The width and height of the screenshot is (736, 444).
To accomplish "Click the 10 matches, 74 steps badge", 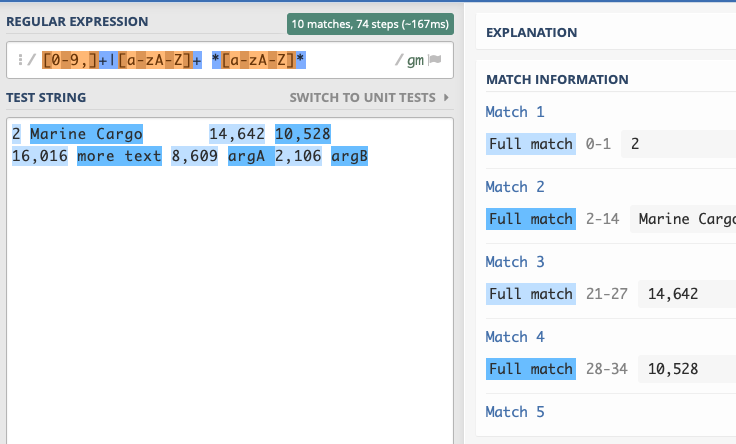I will 369,24.
